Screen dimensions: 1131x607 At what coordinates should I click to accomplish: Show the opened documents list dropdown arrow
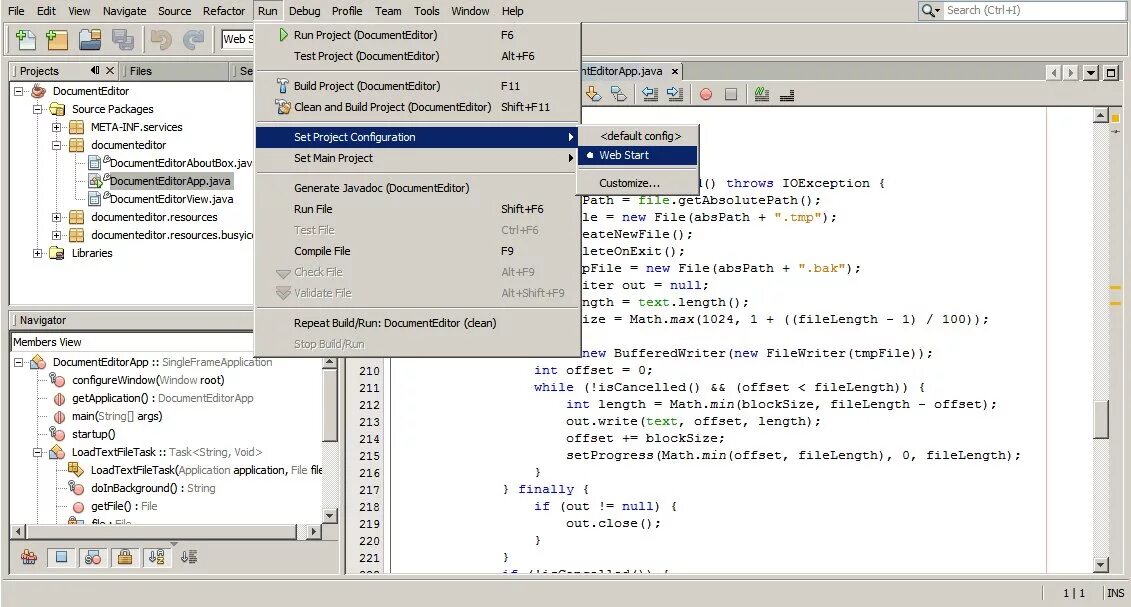point(1091,72)
